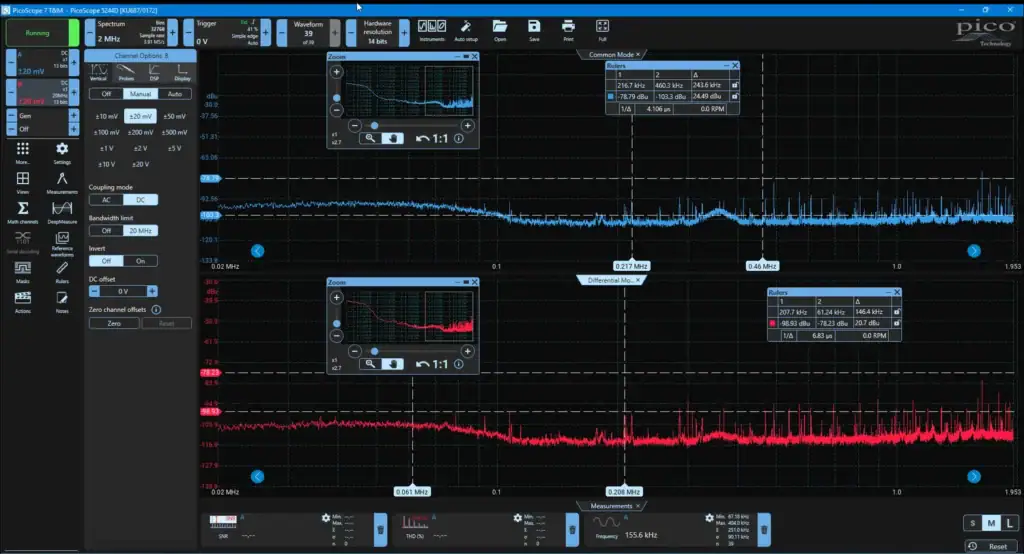This screenshot has width=1024, height=554.
Task: Increase Hardware resolution with plus button
Action: [404, 32]
